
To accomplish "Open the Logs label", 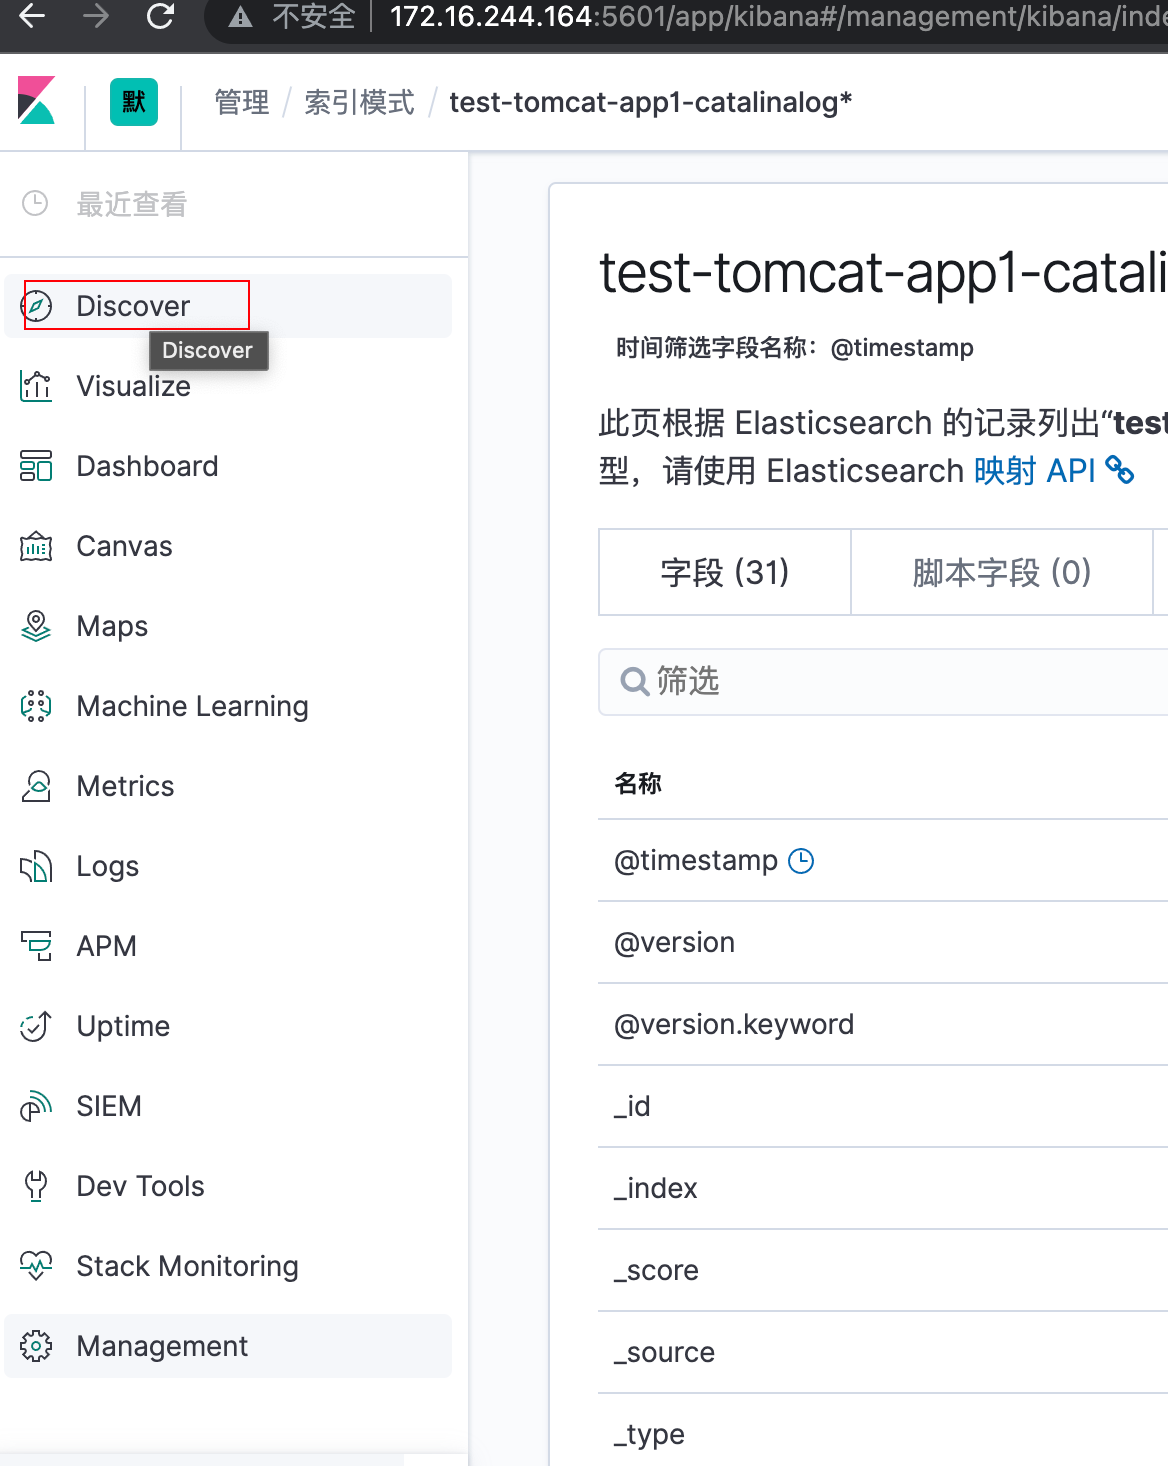I will click(108, 867).
